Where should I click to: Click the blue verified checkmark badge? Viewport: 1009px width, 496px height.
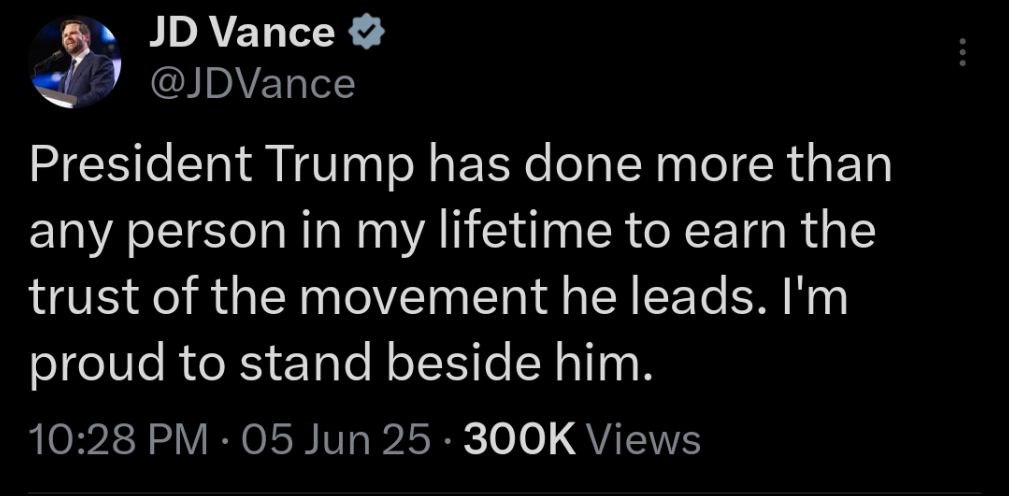366,33
